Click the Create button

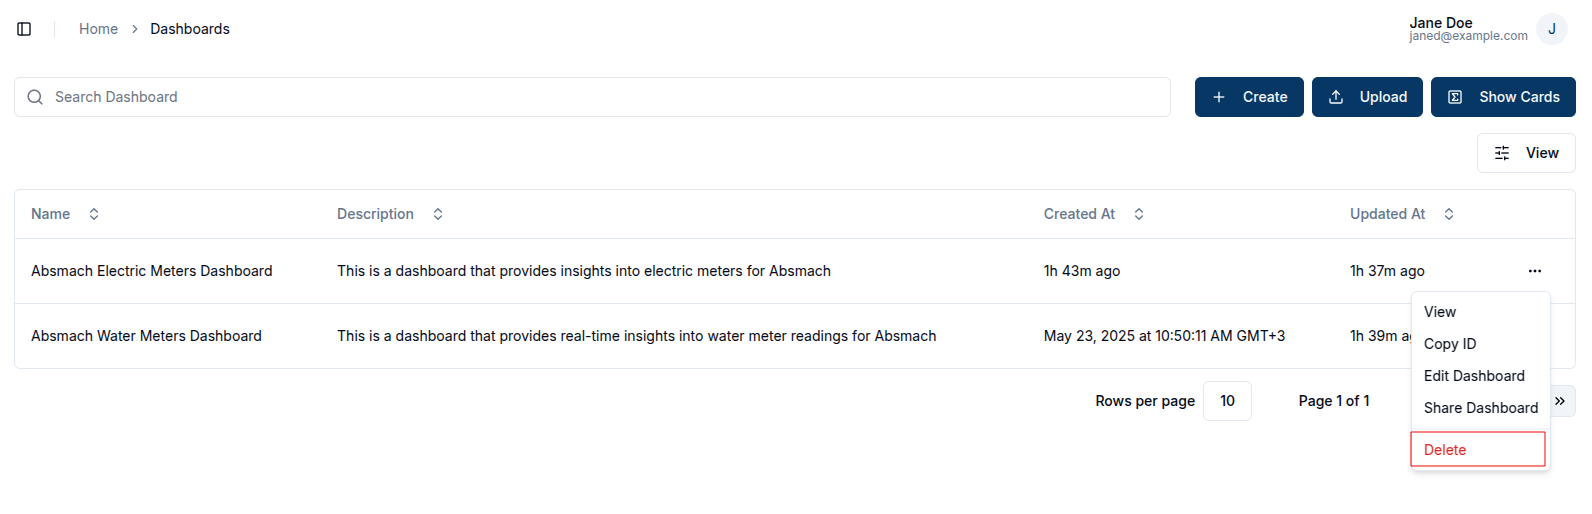point(1249,97)
